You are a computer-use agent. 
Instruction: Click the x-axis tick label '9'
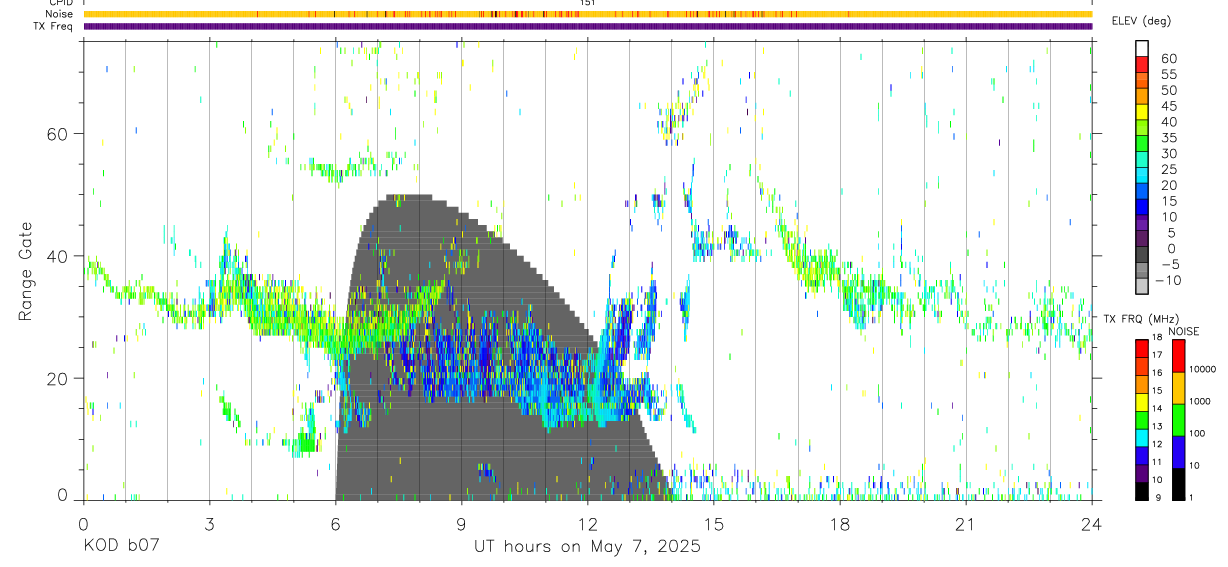pyautogui.click(x=461, y=523)
